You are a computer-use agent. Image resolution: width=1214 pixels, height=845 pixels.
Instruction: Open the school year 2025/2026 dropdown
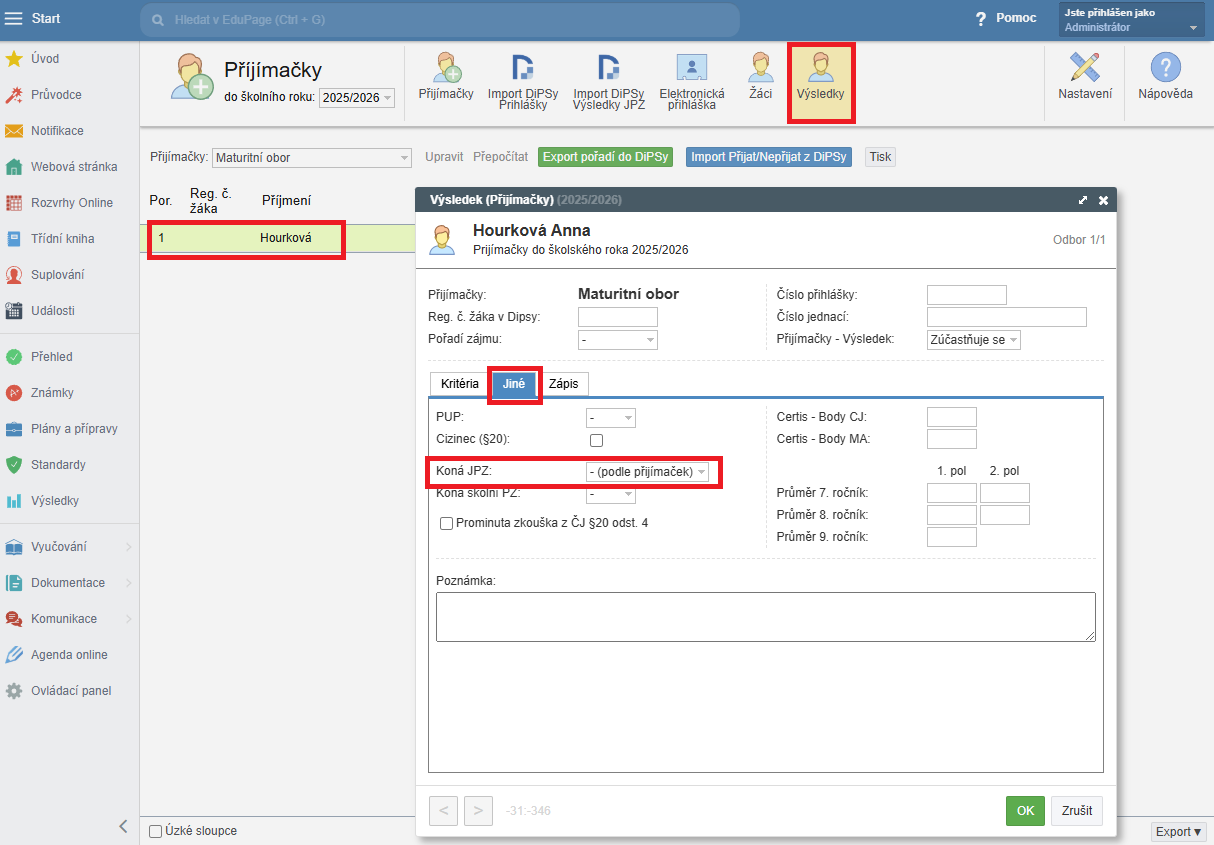[x=357, y=98]
